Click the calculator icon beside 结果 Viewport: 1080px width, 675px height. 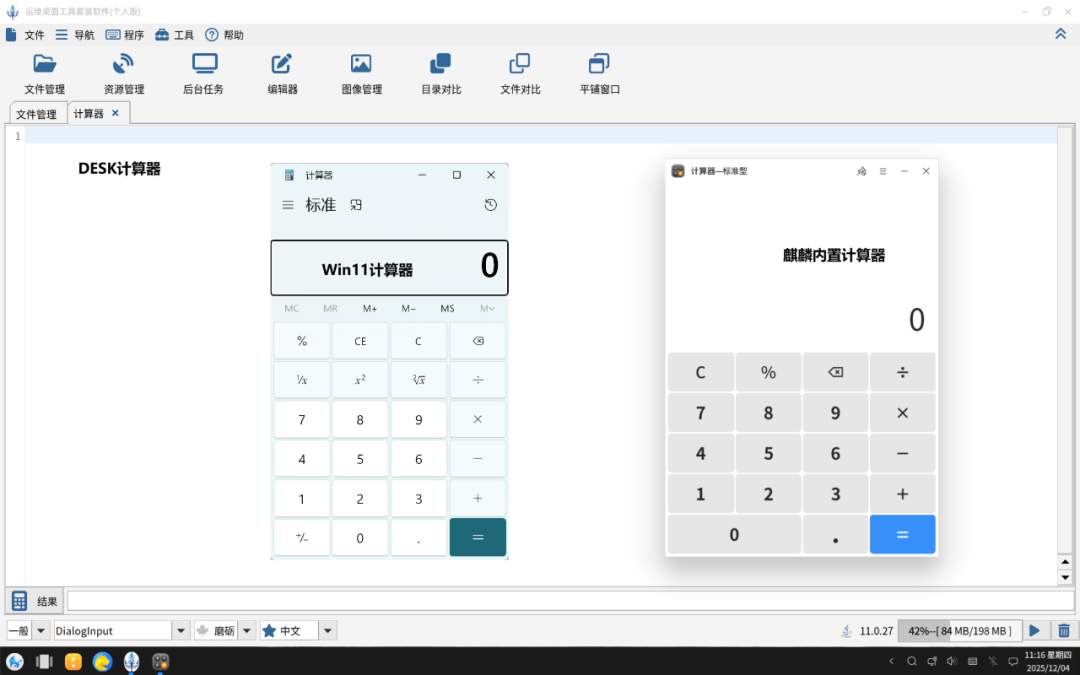click(x=19, y=601)
